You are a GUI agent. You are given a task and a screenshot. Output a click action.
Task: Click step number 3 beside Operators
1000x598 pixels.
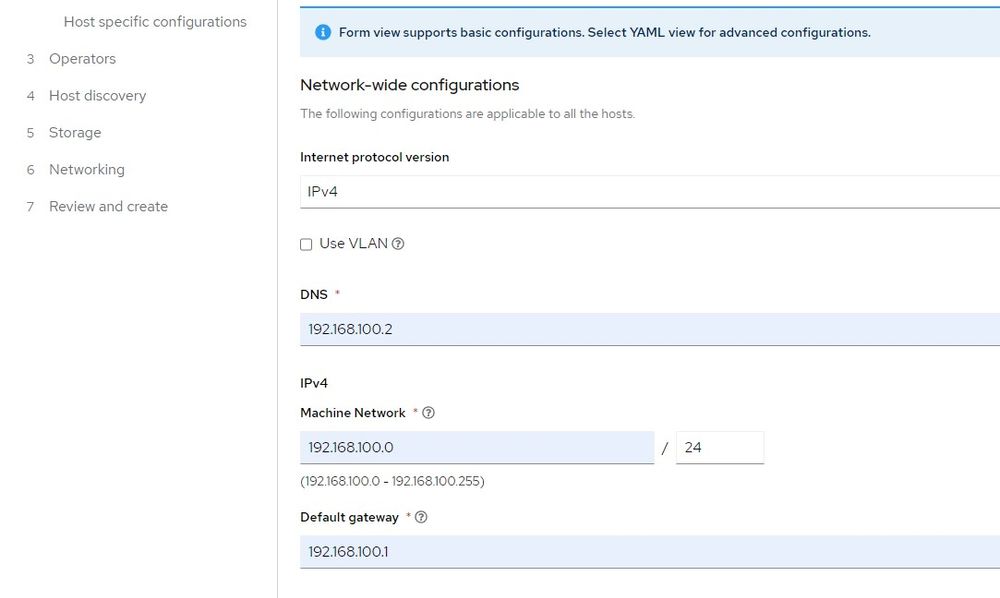pyautogui.click(x=32, y=58)
